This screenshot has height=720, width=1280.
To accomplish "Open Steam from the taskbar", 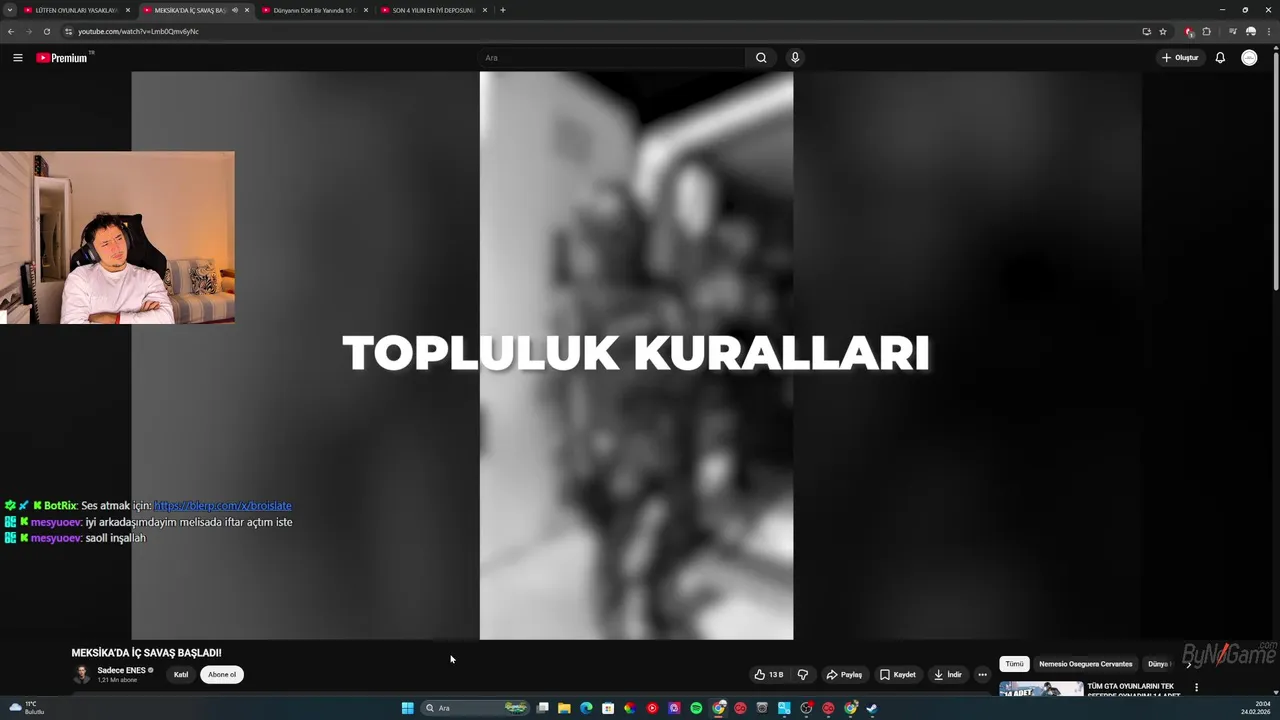I will (x=871, y=708).
